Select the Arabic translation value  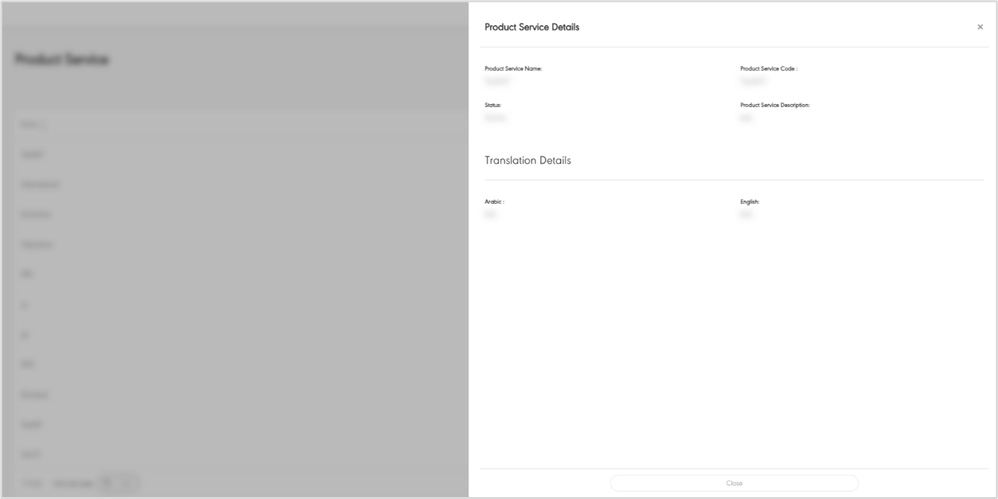pyautogui.click(x=490, y=214)
